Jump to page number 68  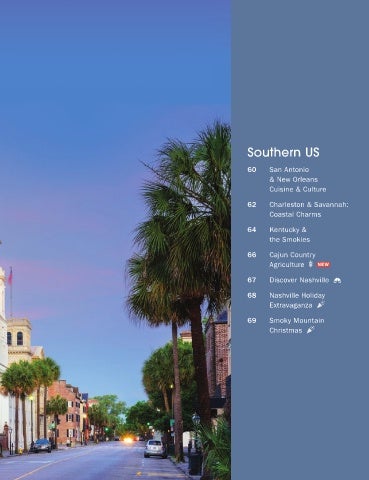(x=252, y=295)
